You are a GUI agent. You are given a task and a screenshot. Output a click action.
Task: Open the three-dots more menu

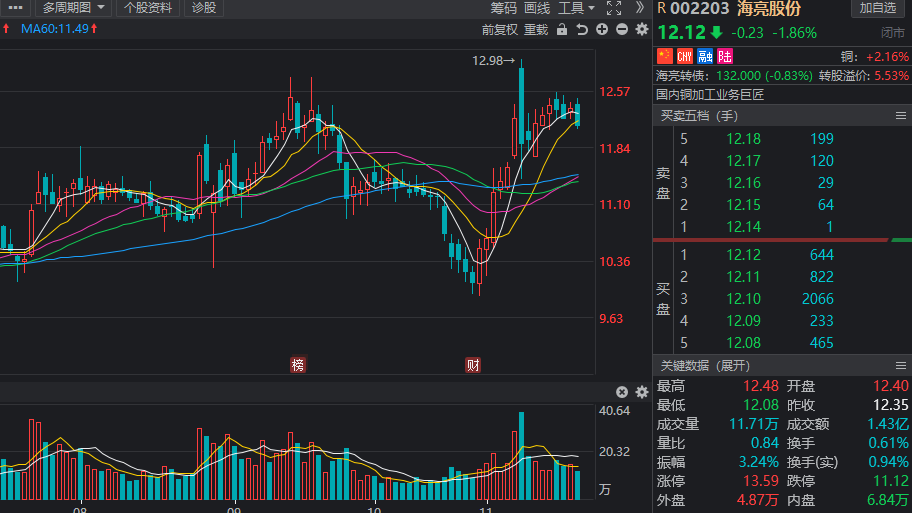coord(15,8)
